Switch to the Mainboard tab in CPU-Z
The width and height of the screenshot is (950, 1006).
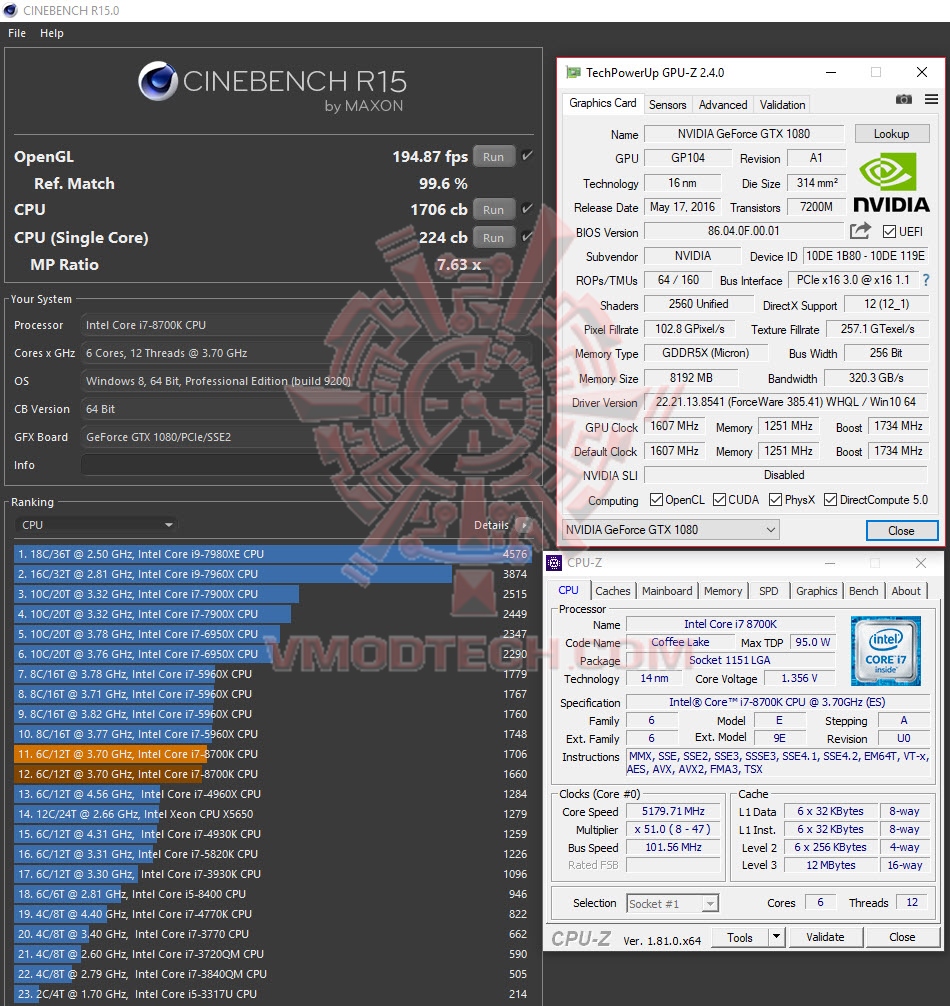(667, 591)
